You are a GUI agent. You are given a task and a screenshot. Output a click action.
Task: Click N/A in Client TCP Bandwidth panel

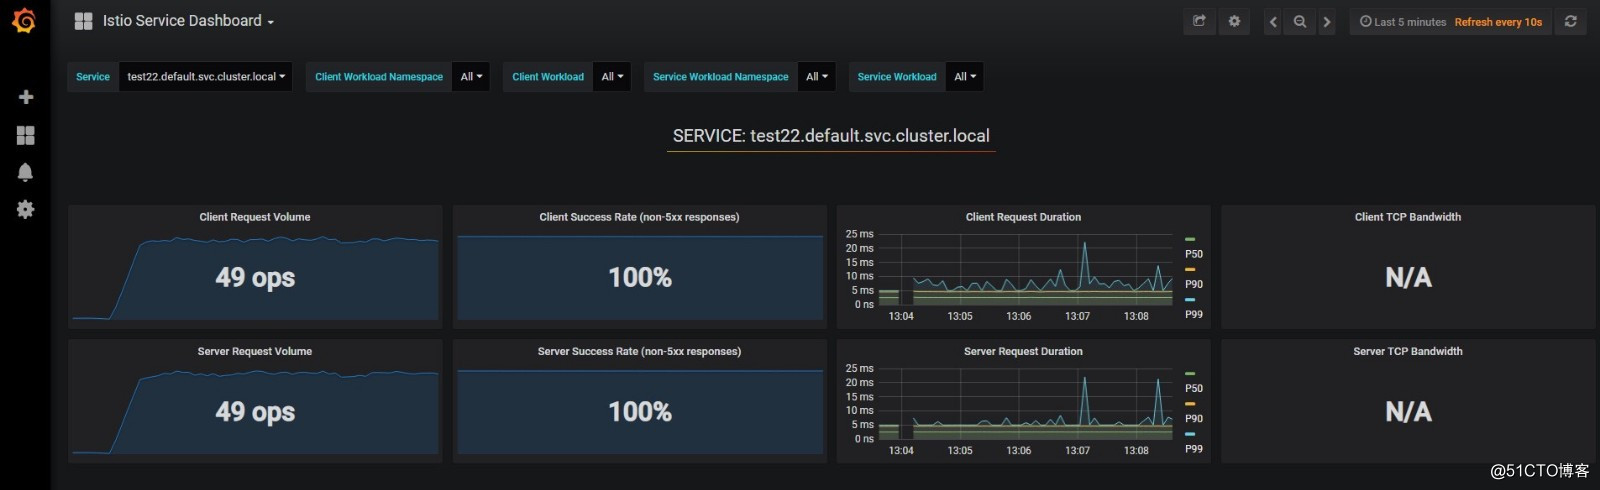pos(1408,277)
